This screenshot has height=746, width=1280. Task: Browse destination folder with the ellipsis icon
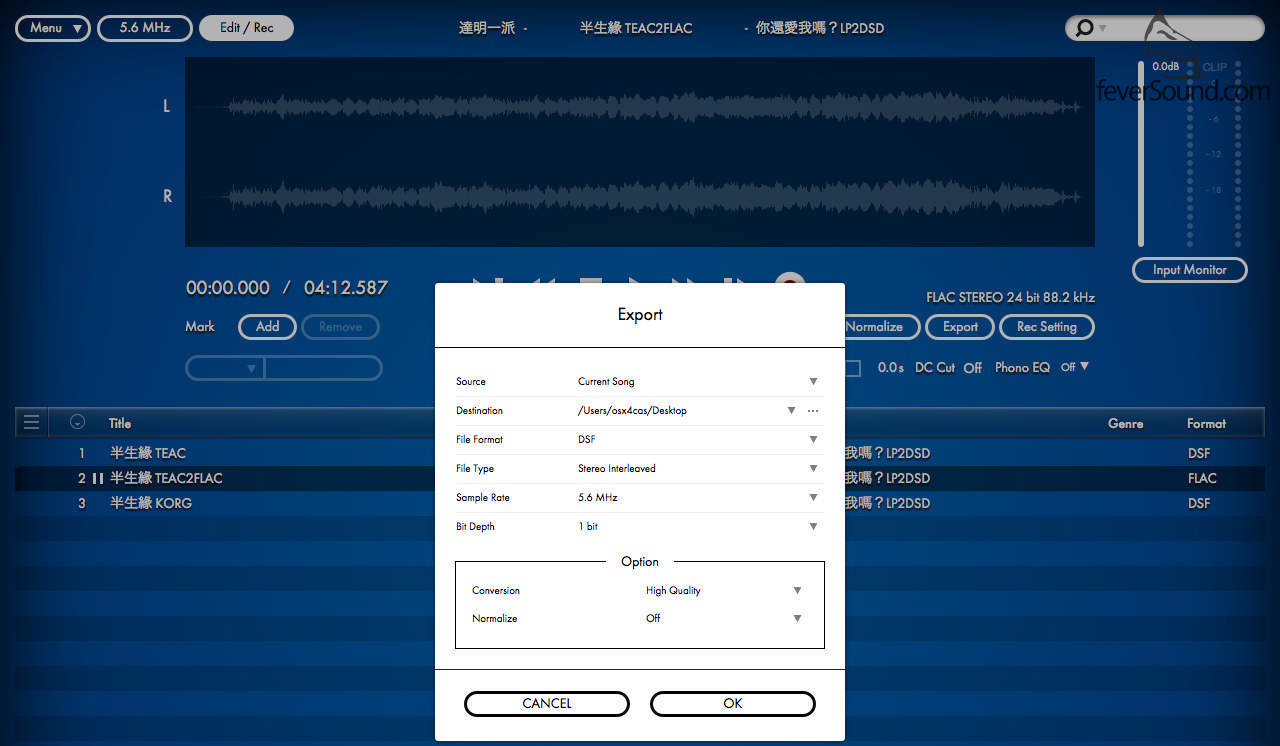pyautogui.click(x=813, y=410)
